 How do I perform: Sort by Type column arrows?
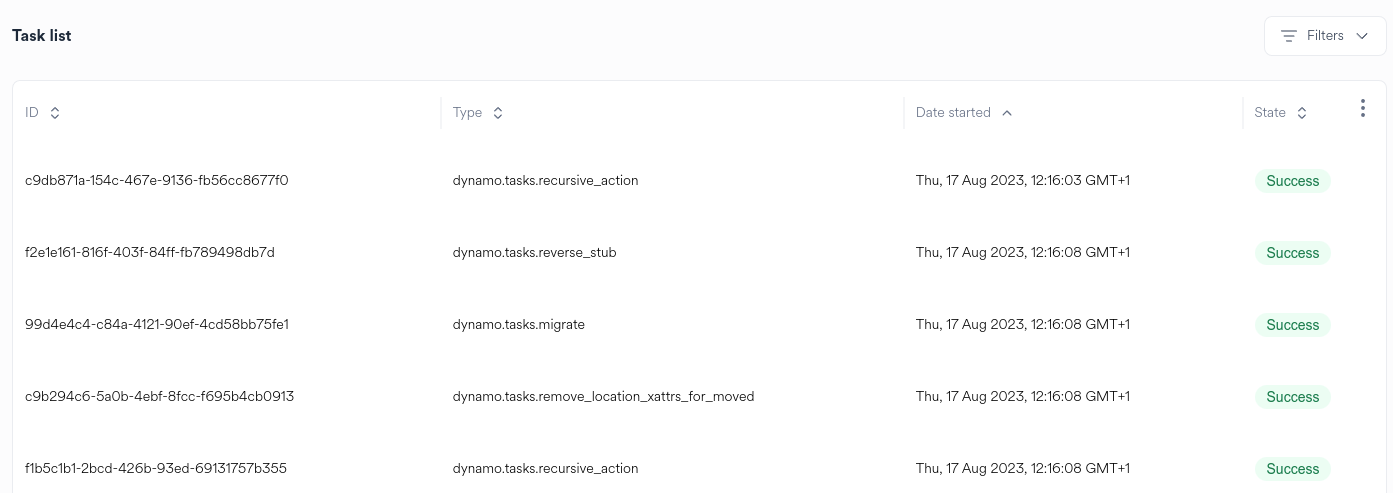point(498,113)
